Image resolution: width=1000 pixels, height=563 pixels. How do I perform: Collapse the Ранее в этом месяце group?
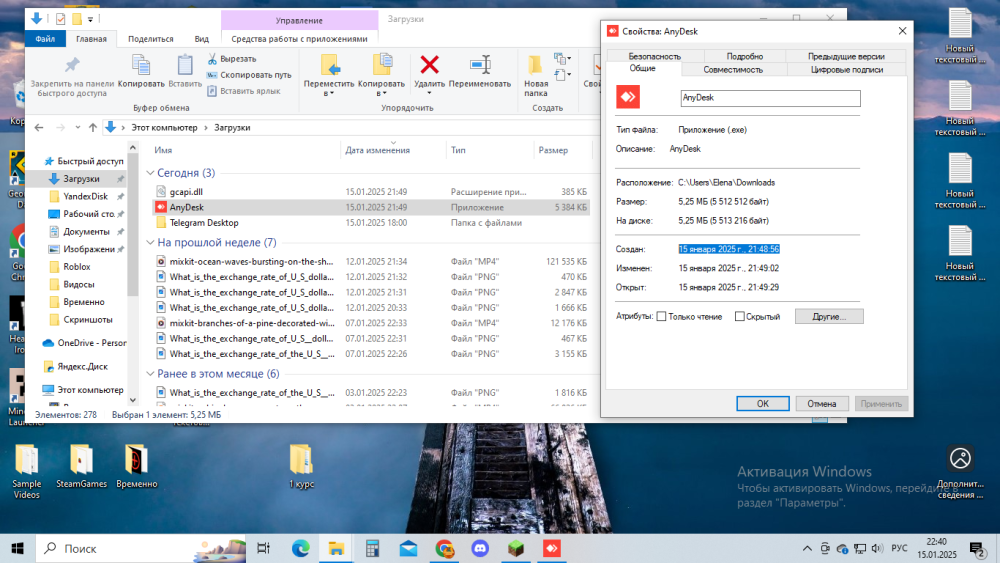click(151, 374)
